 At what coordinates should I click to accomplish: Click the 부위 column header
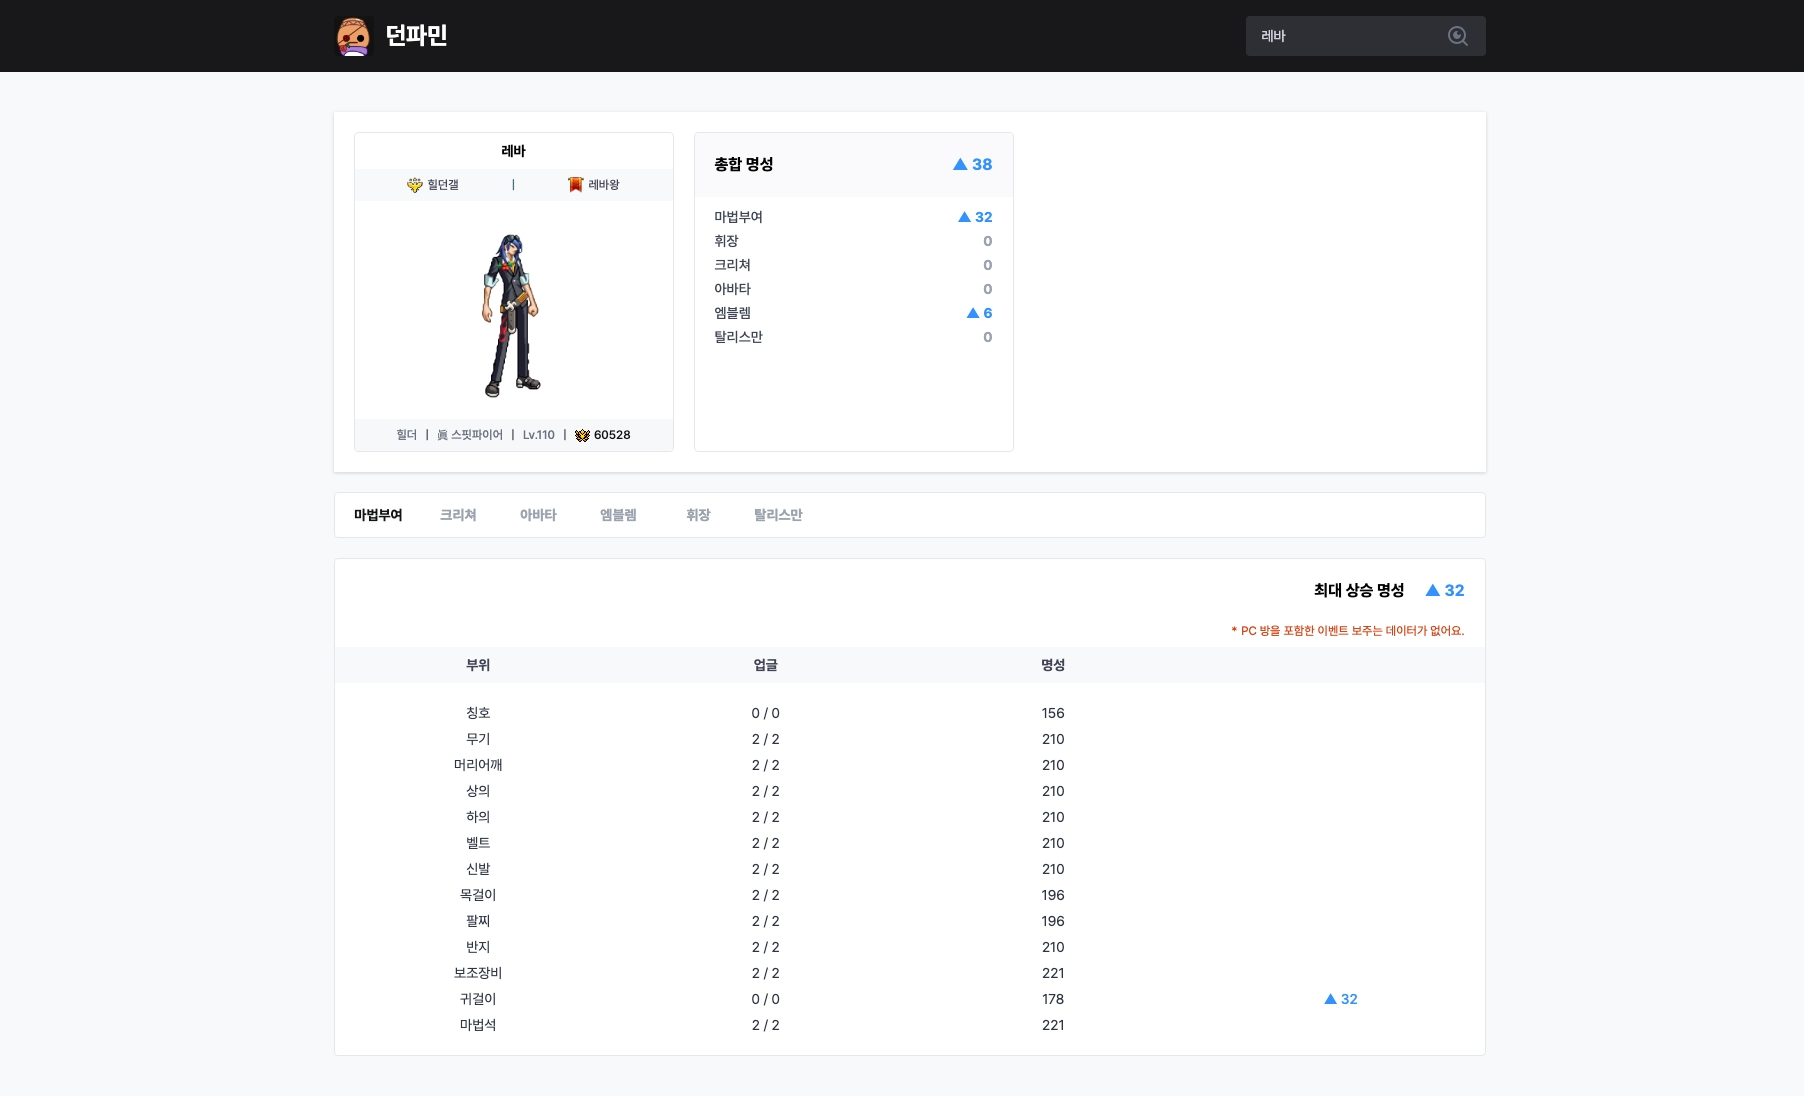tap(478, 665)
